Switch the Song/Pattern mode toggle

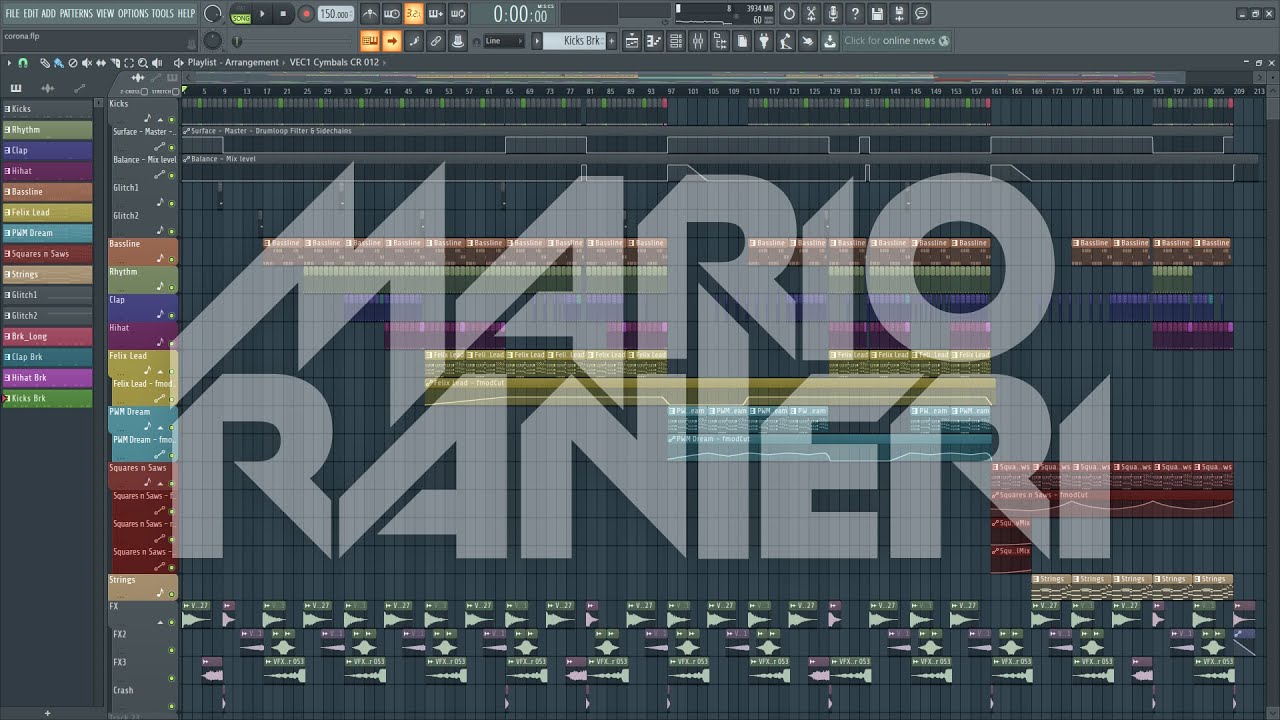241,15
